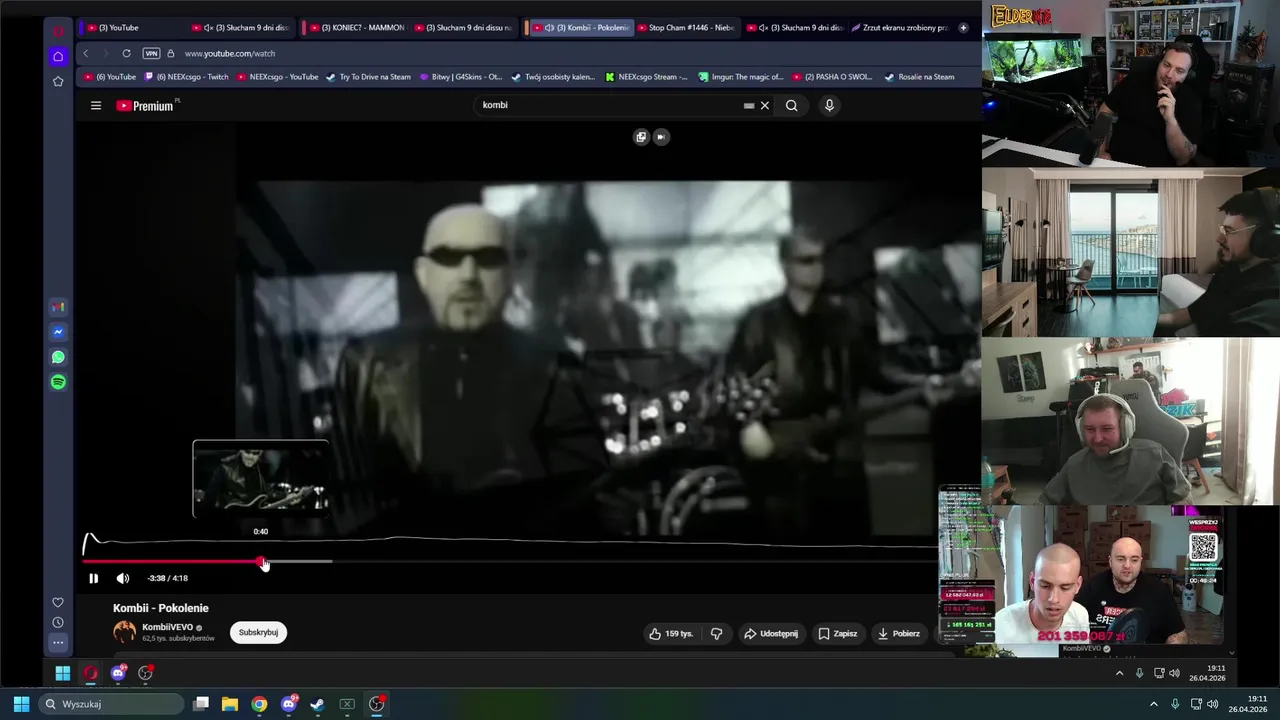The height and width of the screenshot is (720, 1280).
Task: Go back with the browser back arrow
Action: tap(86, 53)
